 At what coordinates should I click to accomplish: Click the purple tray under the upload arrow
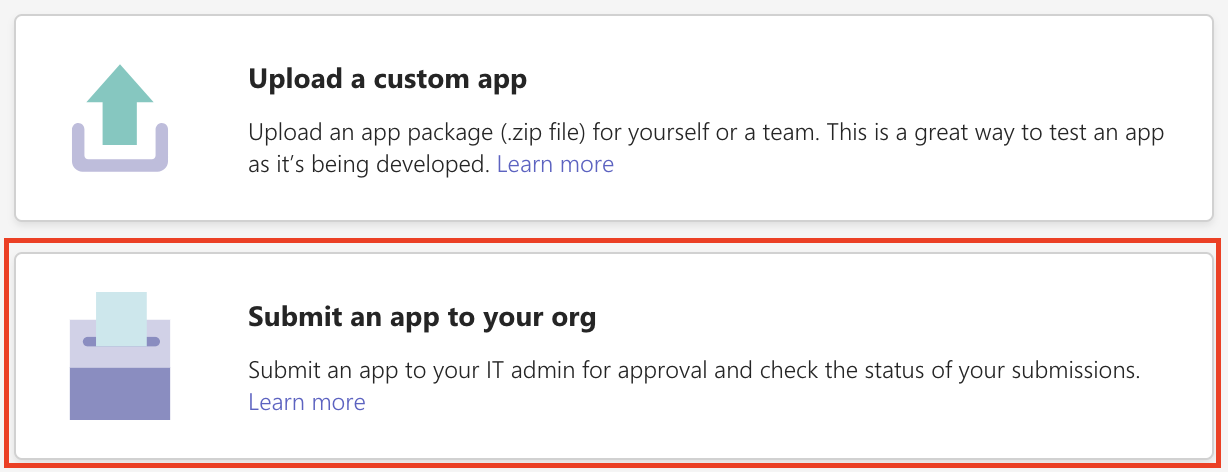(x=120, y=161)
